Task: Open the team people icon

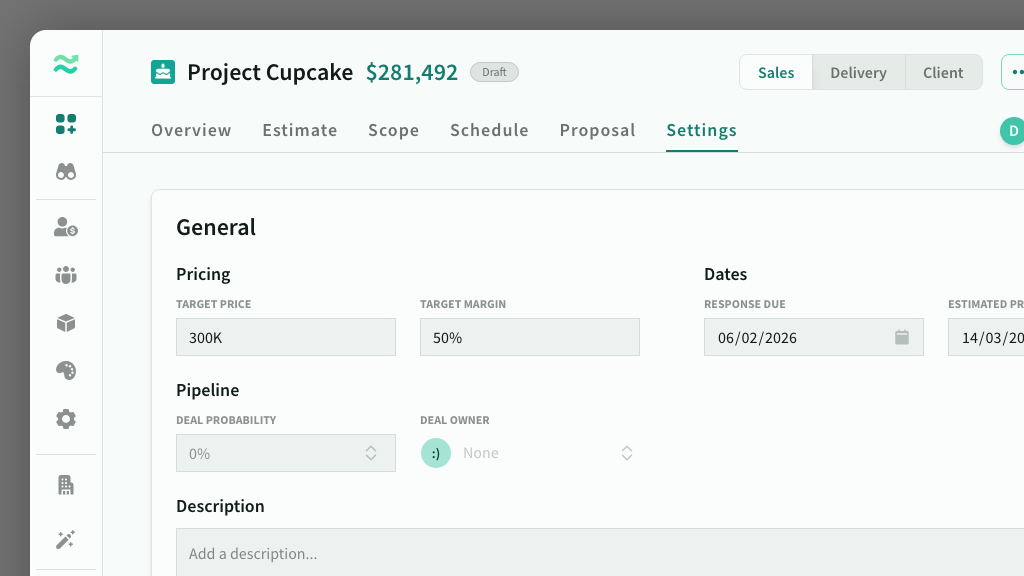Action: 66,275
